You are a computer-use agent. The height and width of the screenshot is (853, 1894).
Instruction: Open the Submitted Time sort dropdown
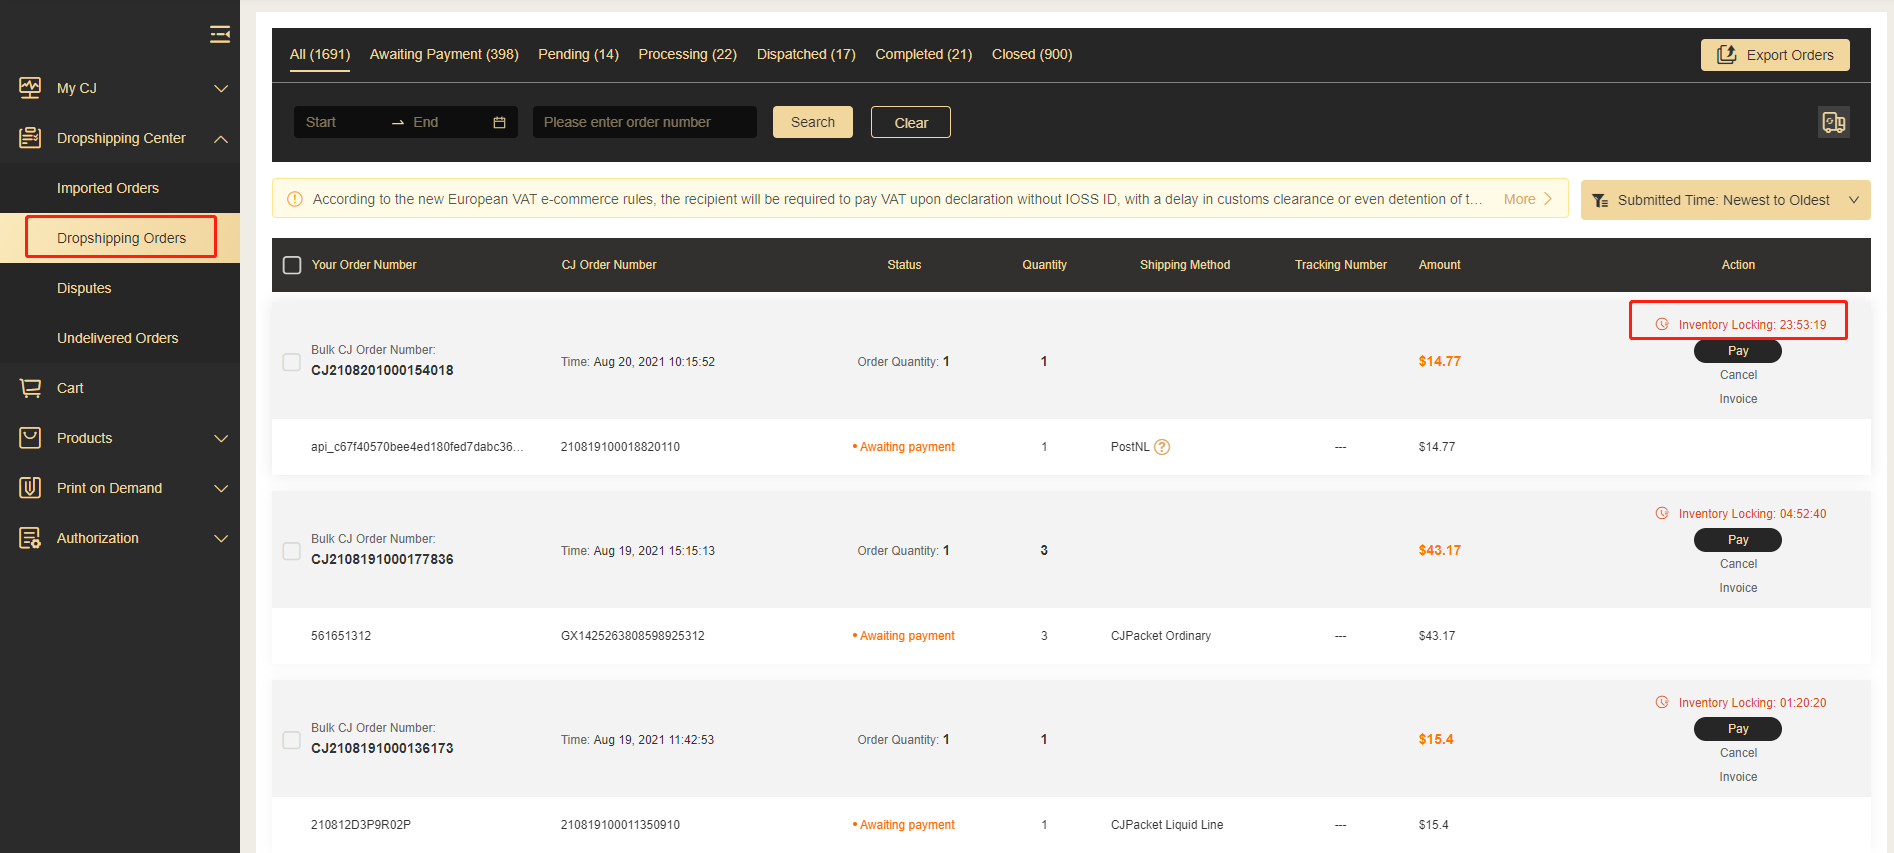point(1725,200)
